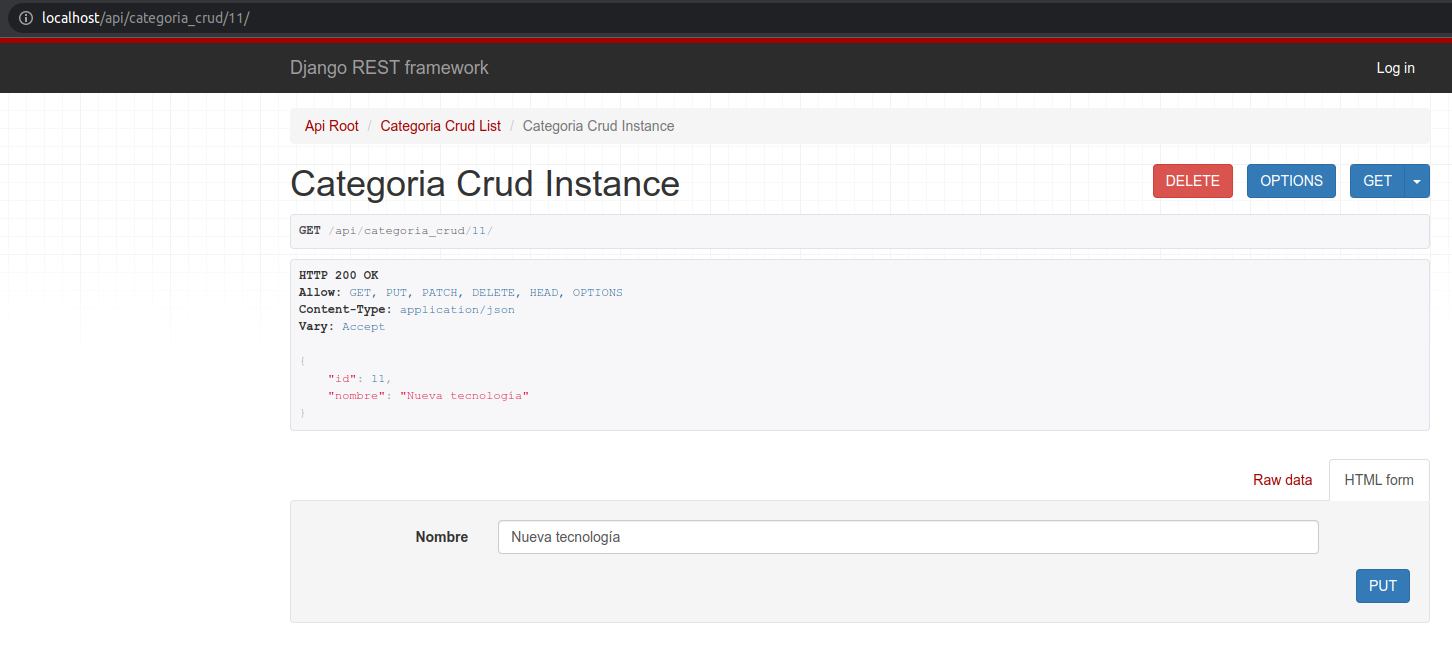Image resolution: width=1452 pixels, height=658 pixels.
Task: Click the OPTIONS button
Action: (x=1290, y=181)
